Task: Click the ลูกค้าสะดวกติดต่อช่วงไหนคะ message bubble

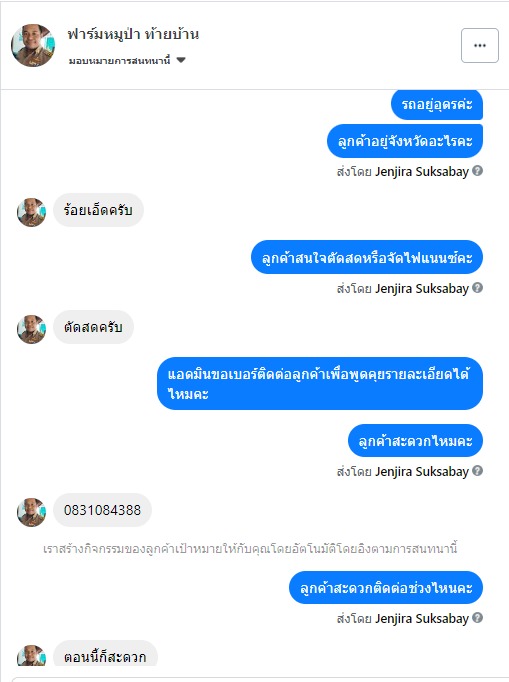Action: [386, 588]
